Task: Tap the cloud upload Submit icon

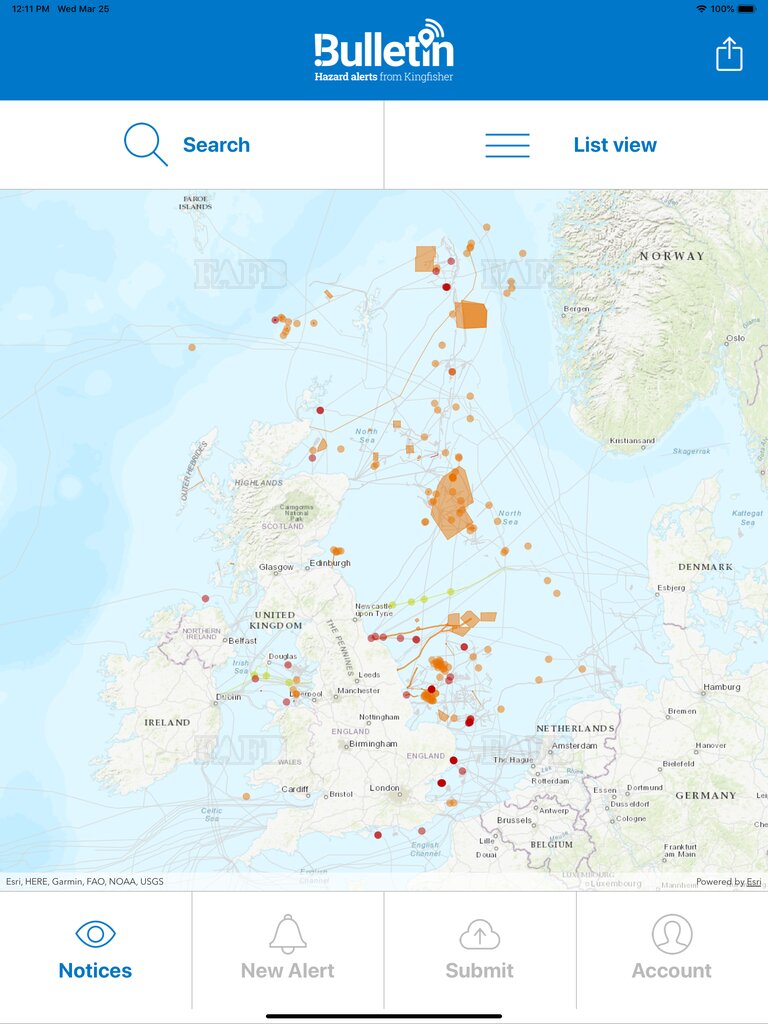Action: click(x=480, y=934)
